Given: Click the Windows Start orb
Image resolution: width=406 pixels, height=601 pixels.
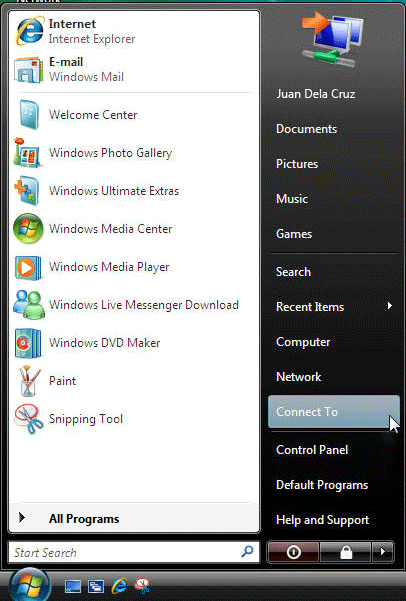Looking at the screenshot, I should click(x=30, y=585).
